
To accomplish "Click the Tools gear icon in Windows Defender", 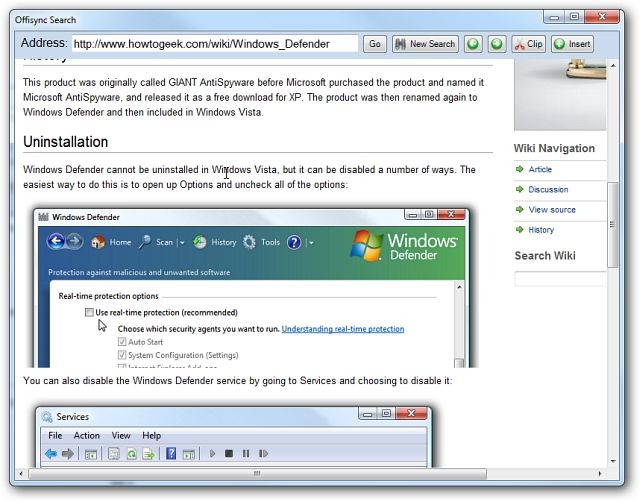I will pyautogui.click(x=249, y=242).
